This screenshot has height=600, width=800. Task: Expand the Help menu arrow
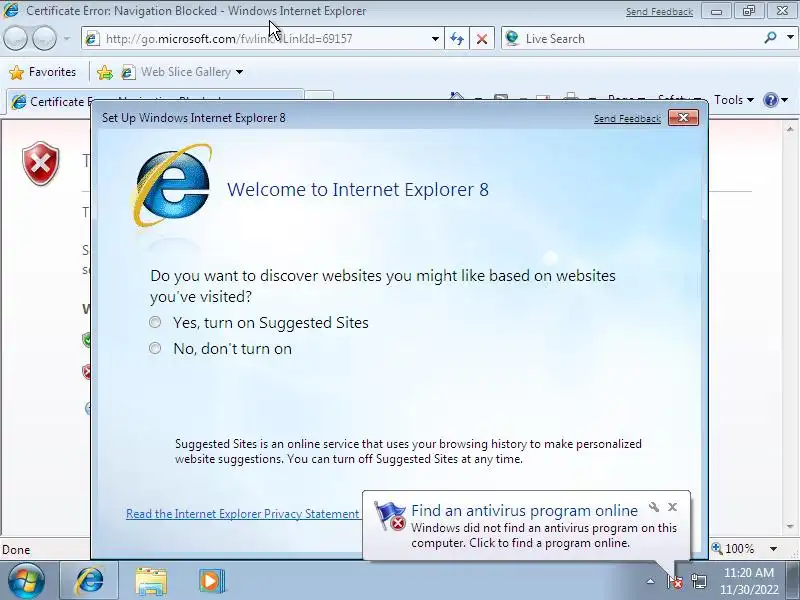coord(785,101)
